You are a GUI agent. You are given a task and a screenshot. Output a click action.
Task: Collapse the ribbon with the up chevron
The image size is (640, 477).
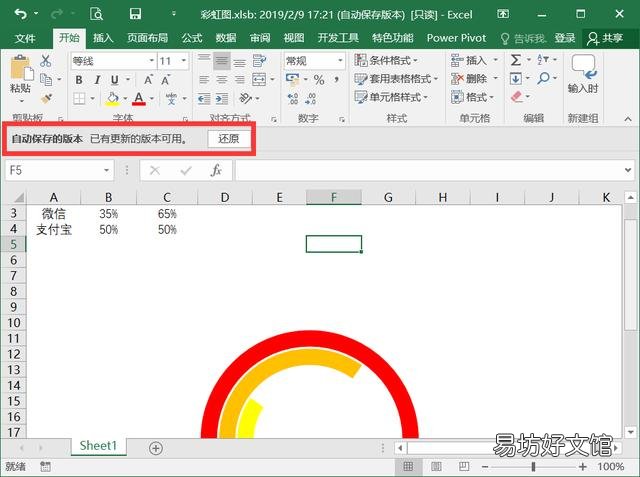click(627, 119)
